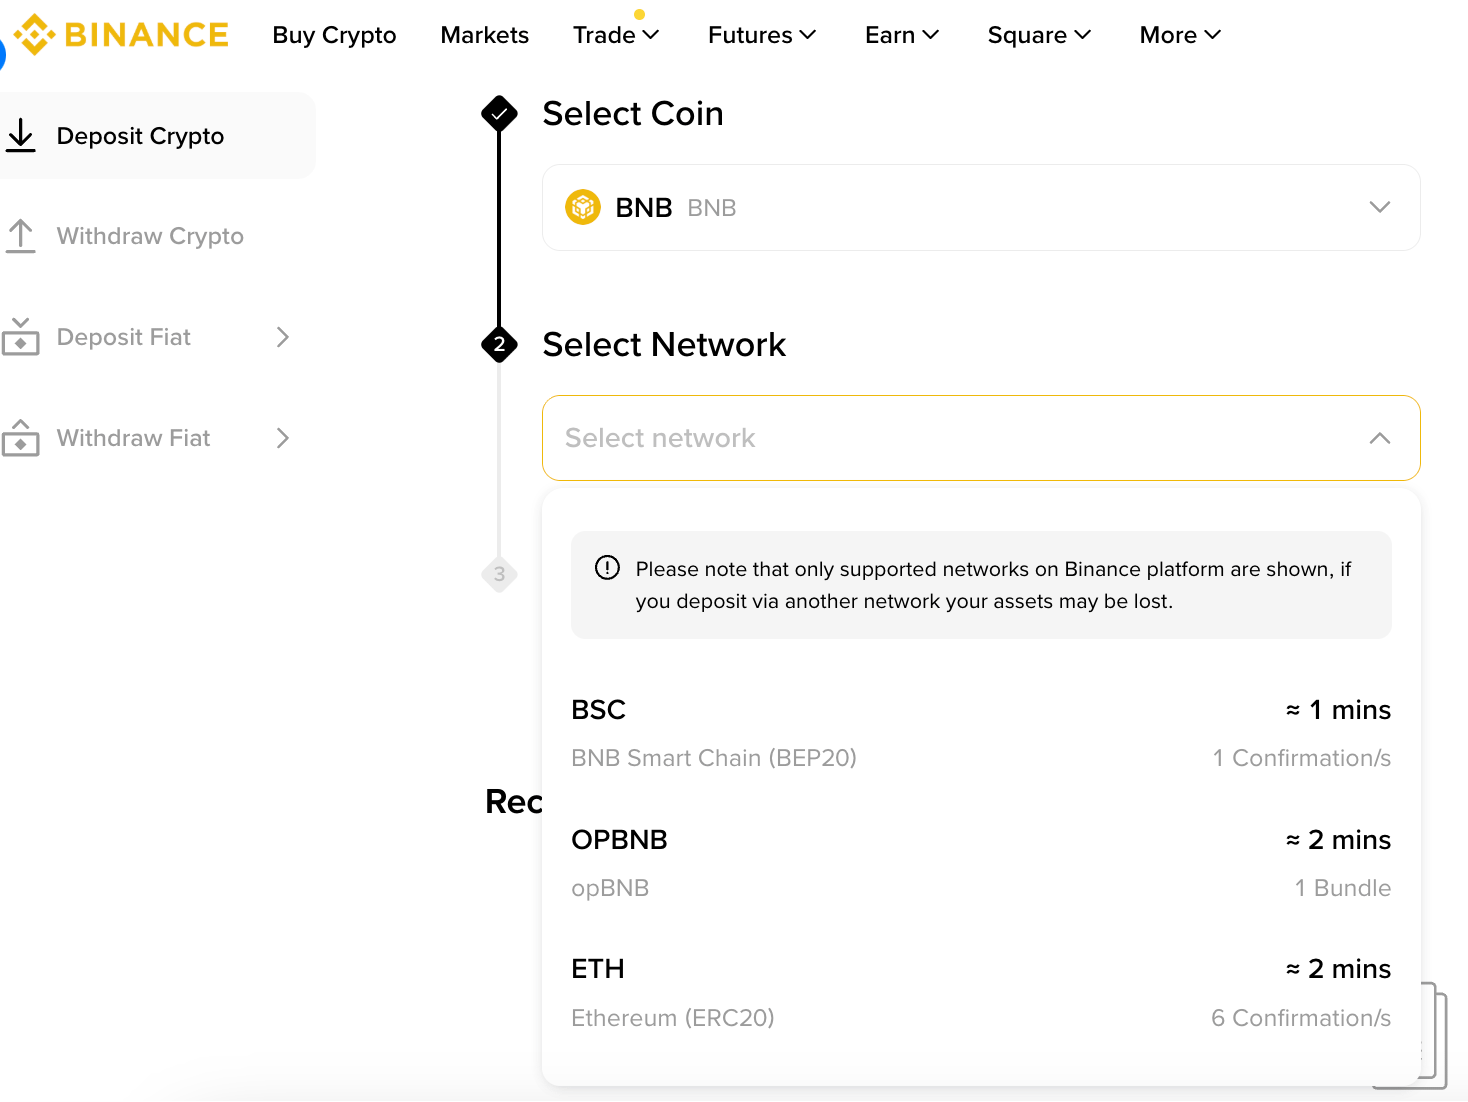Expand the Square menu
The width and height of the screenshot is (1468, 1102).
(x=1039, y=35)
